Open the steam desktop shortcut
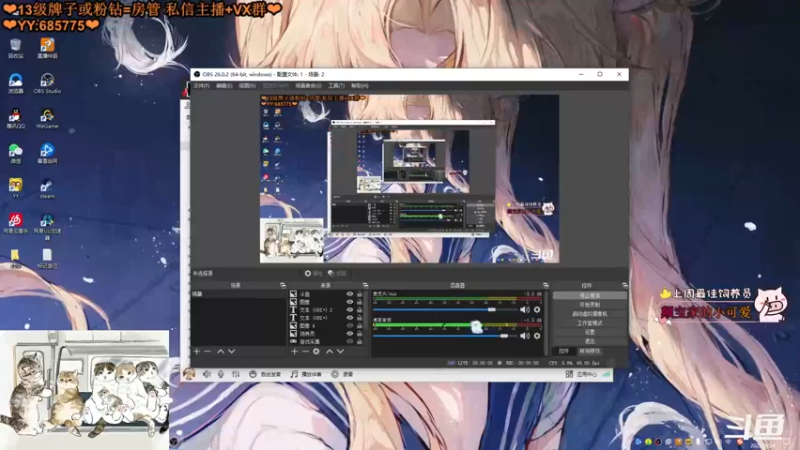This screenshot has height=450, width=800. [47, 188]
